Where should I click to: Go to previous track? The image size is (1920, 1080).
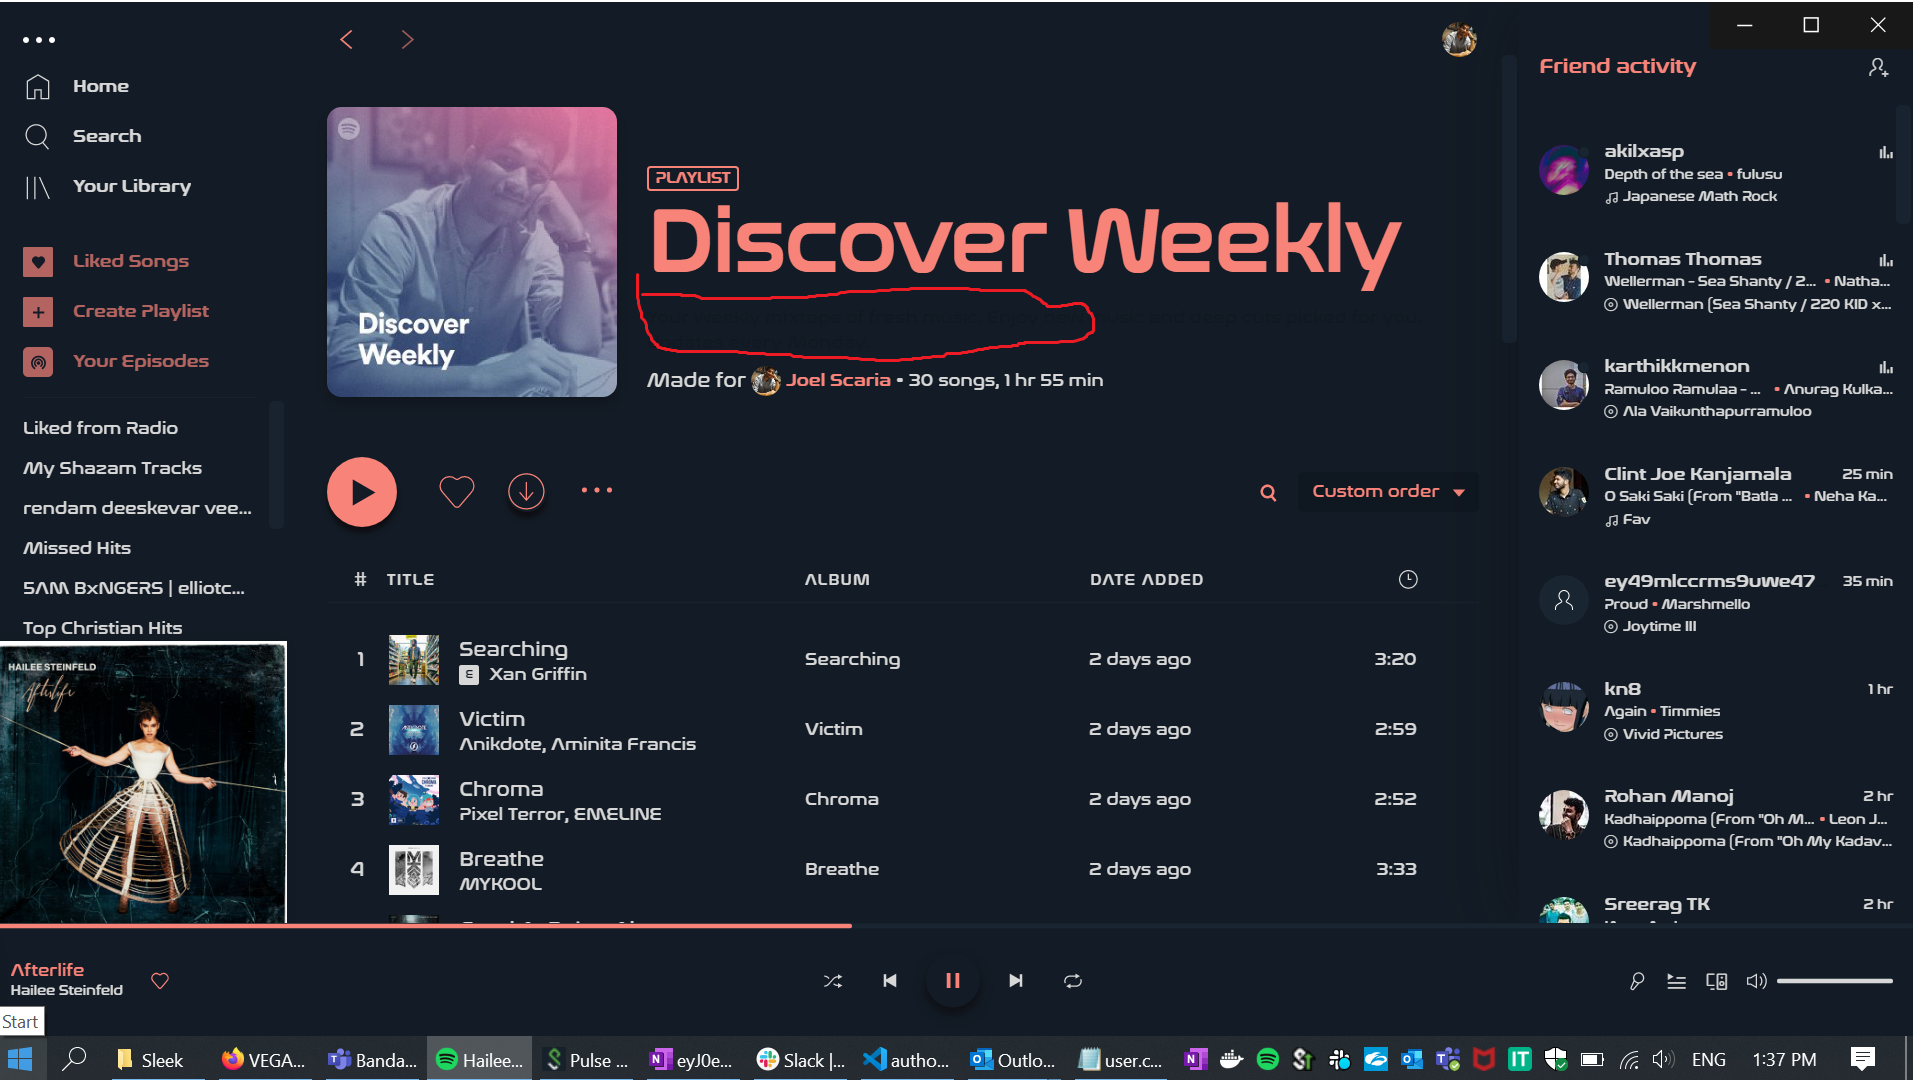point(890,981)
